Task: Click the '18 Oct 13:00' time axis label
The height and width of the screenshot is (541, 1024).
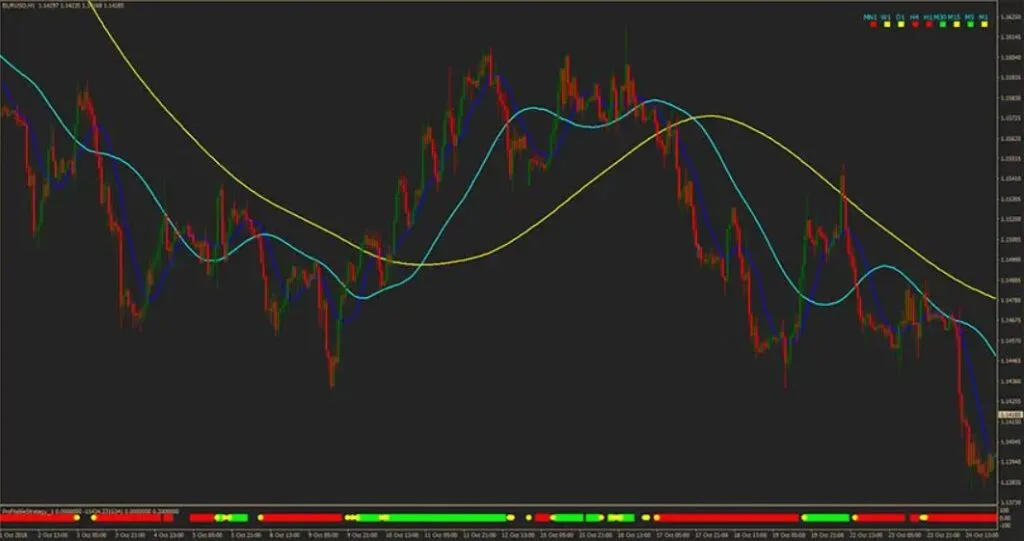Action: pos(748,535)
